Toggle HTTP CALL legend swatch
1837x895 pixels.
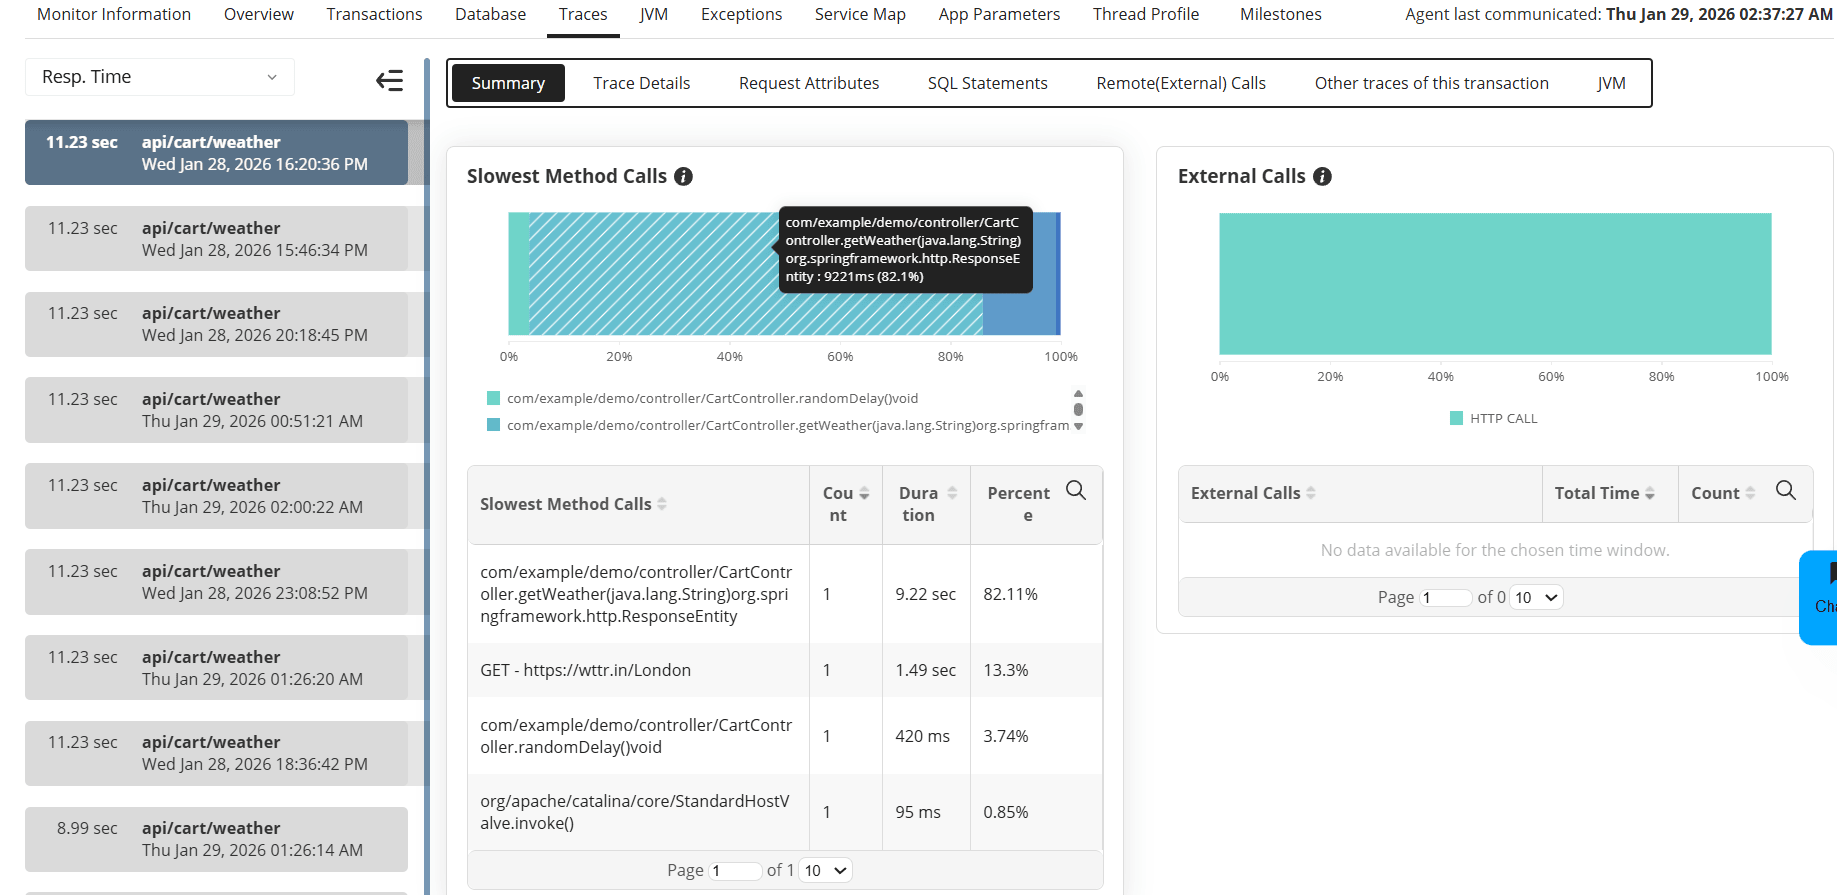coord(1457,418)
